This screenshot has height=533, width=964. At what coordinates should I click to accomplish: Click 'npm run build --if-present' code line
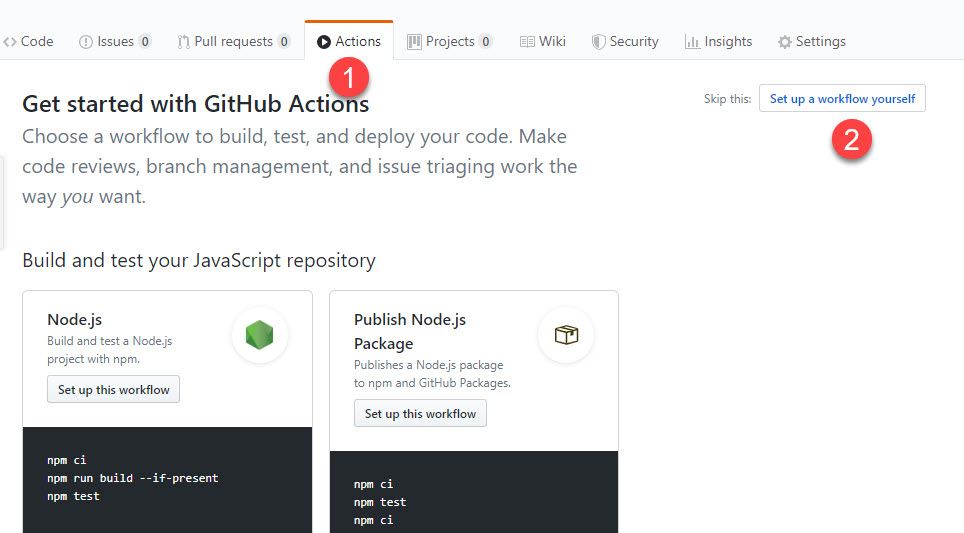(133, 478)
